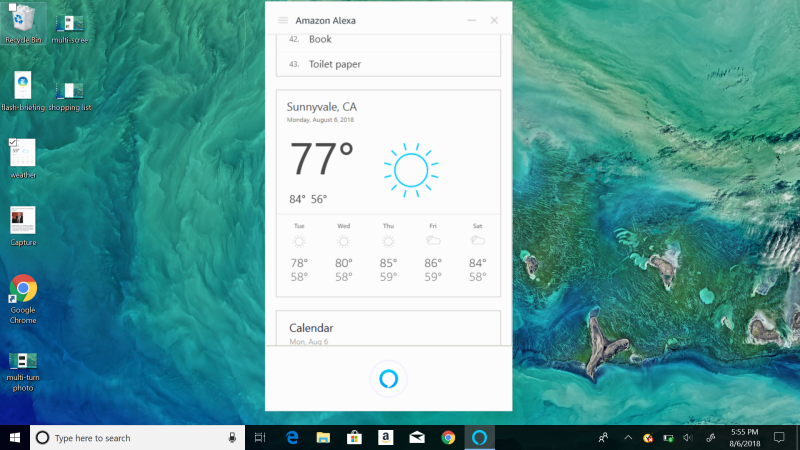This screenshot has height=450, width=800.
Task: Open the Recycle Bin desktop icon
Action: 23,23
